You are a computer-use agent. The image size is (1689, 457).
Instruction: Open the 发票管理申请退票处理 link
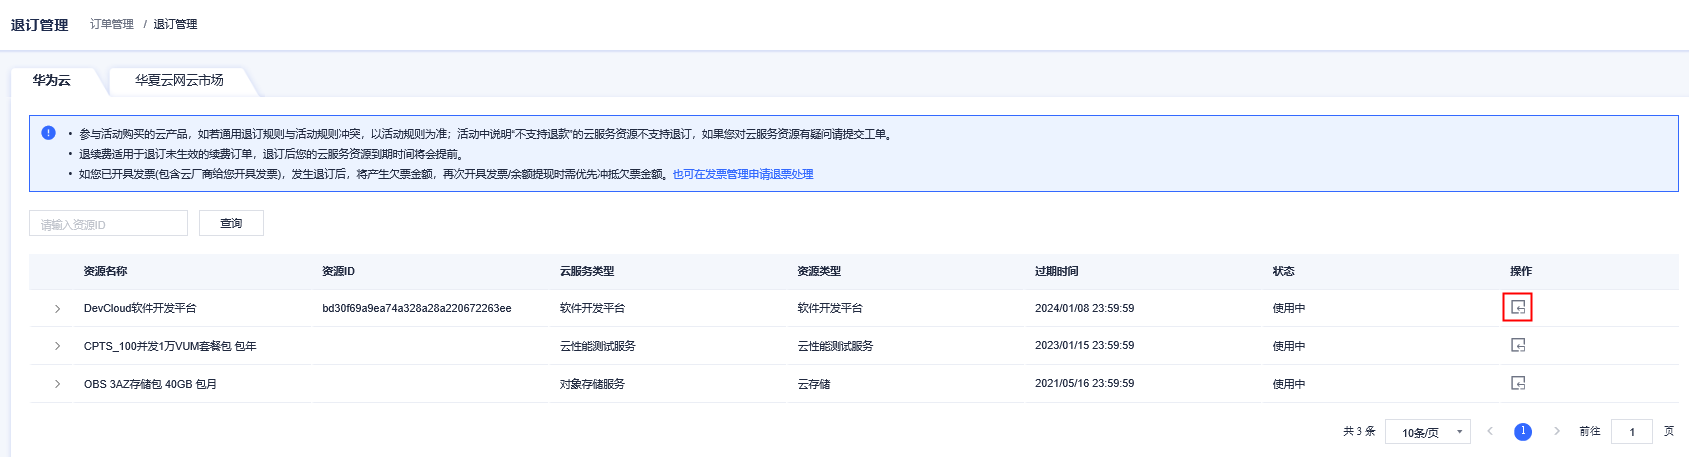click(x=742, y=174)
